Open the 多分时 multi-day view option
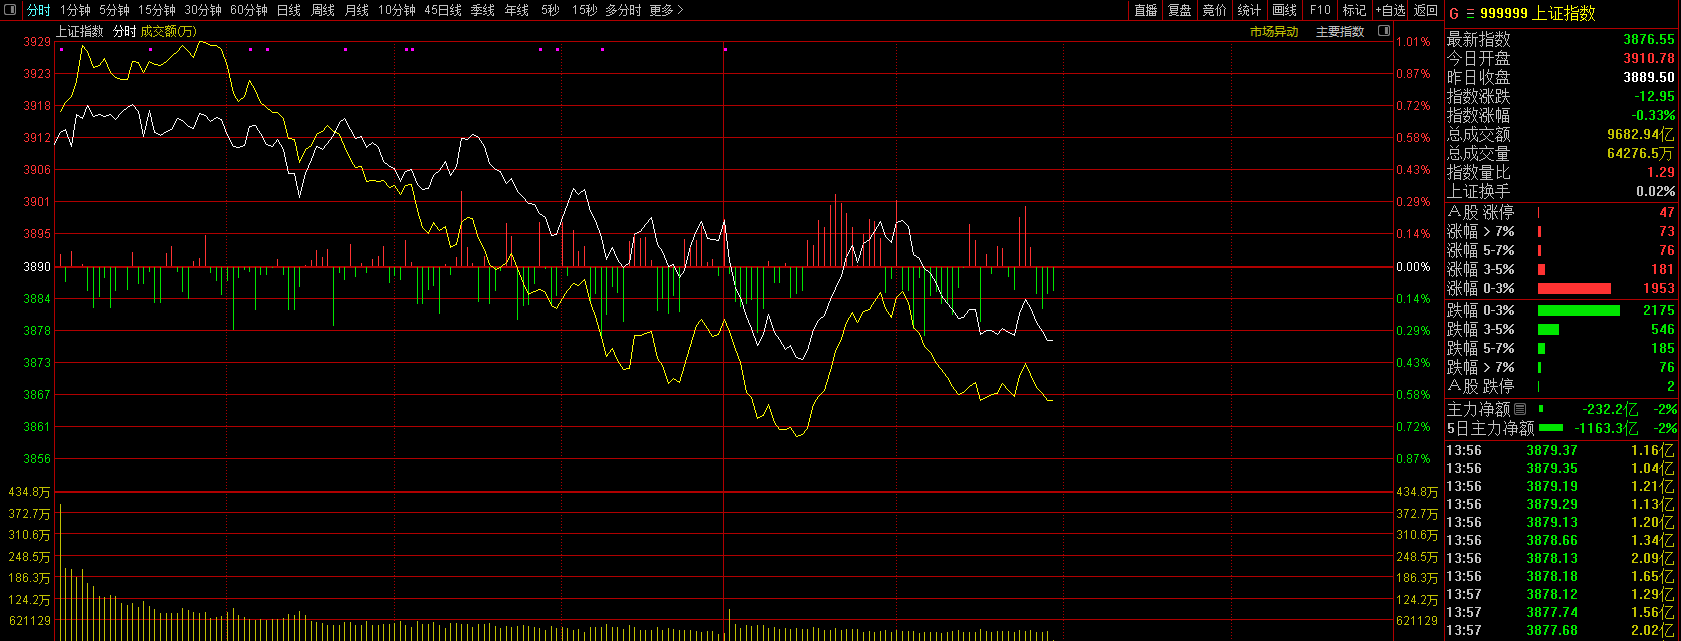This screenshot has height=641, width=1681. pos(623,10)
